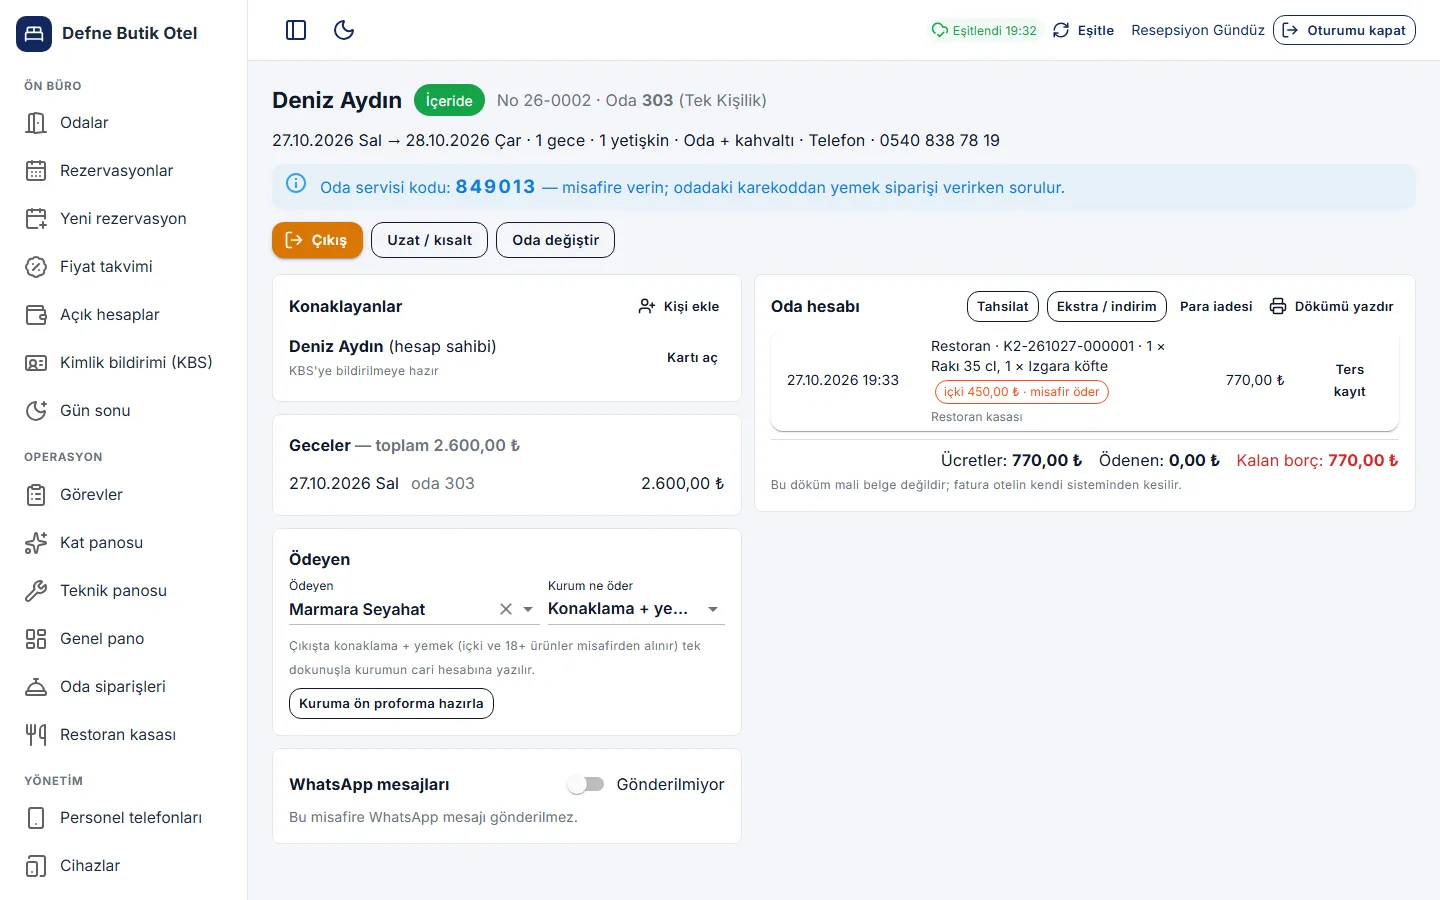Click Dökümü yazdır print button
Image resolution: width=1440 pixels, height=900 pixels.
(x=1331, y=306)
